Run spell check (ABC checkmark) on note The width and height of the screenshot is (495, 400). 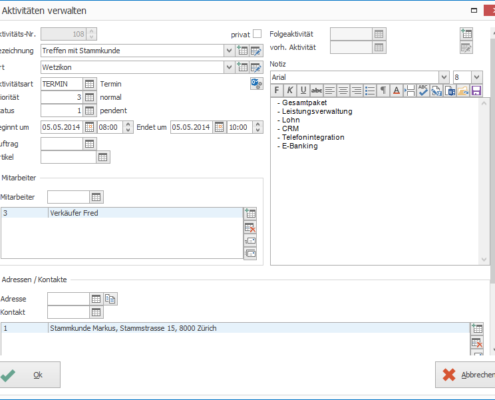[423, 90]
